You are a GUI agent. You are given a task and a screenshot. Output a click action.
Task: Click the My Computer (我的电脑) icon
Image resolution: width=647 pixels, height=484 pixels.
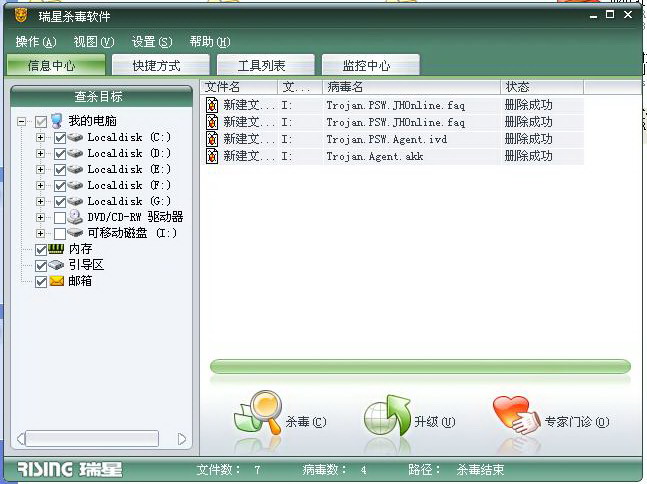pos(57,120)
